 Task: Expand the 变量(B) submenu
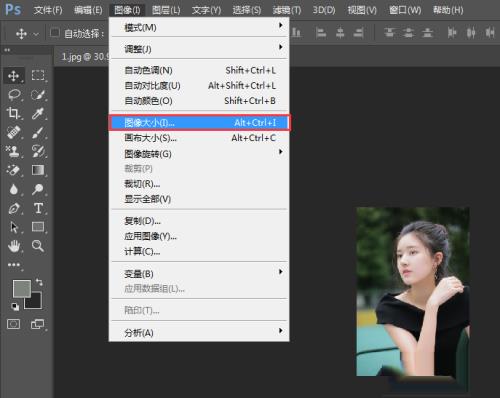[199, 273]
